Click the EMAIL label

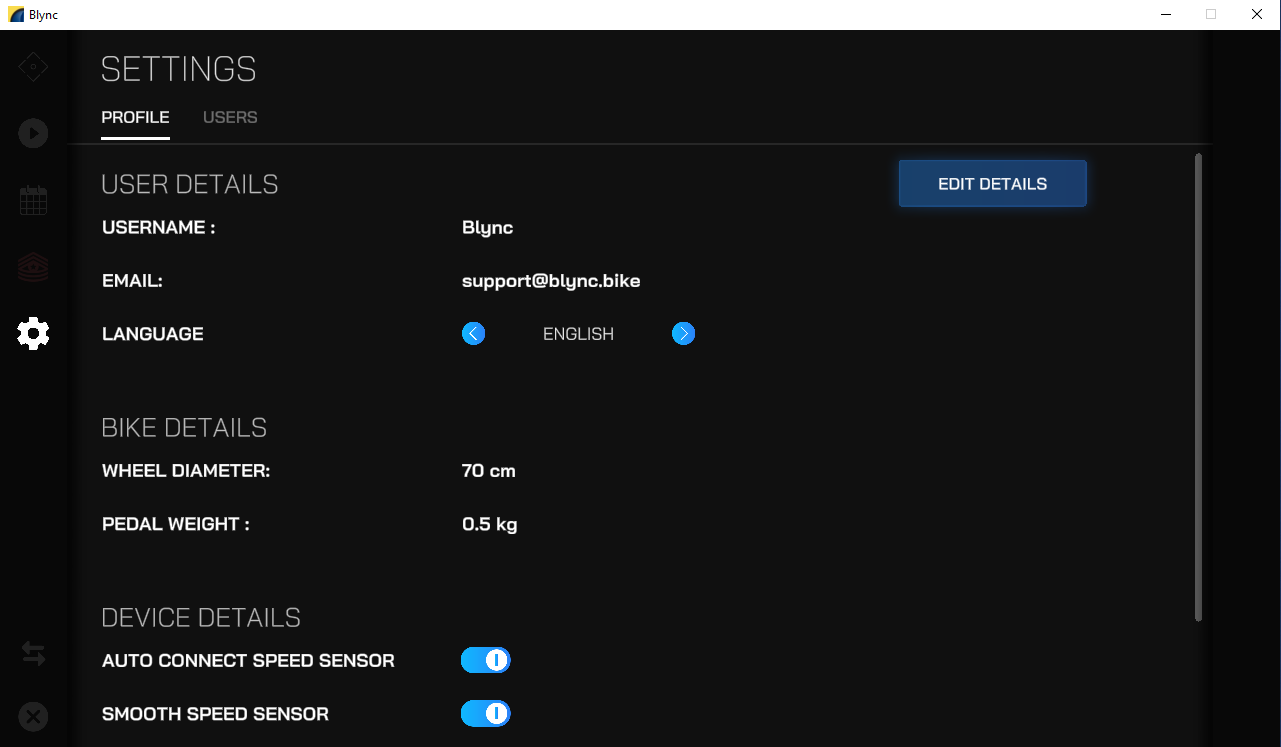(x=132, y=281)
